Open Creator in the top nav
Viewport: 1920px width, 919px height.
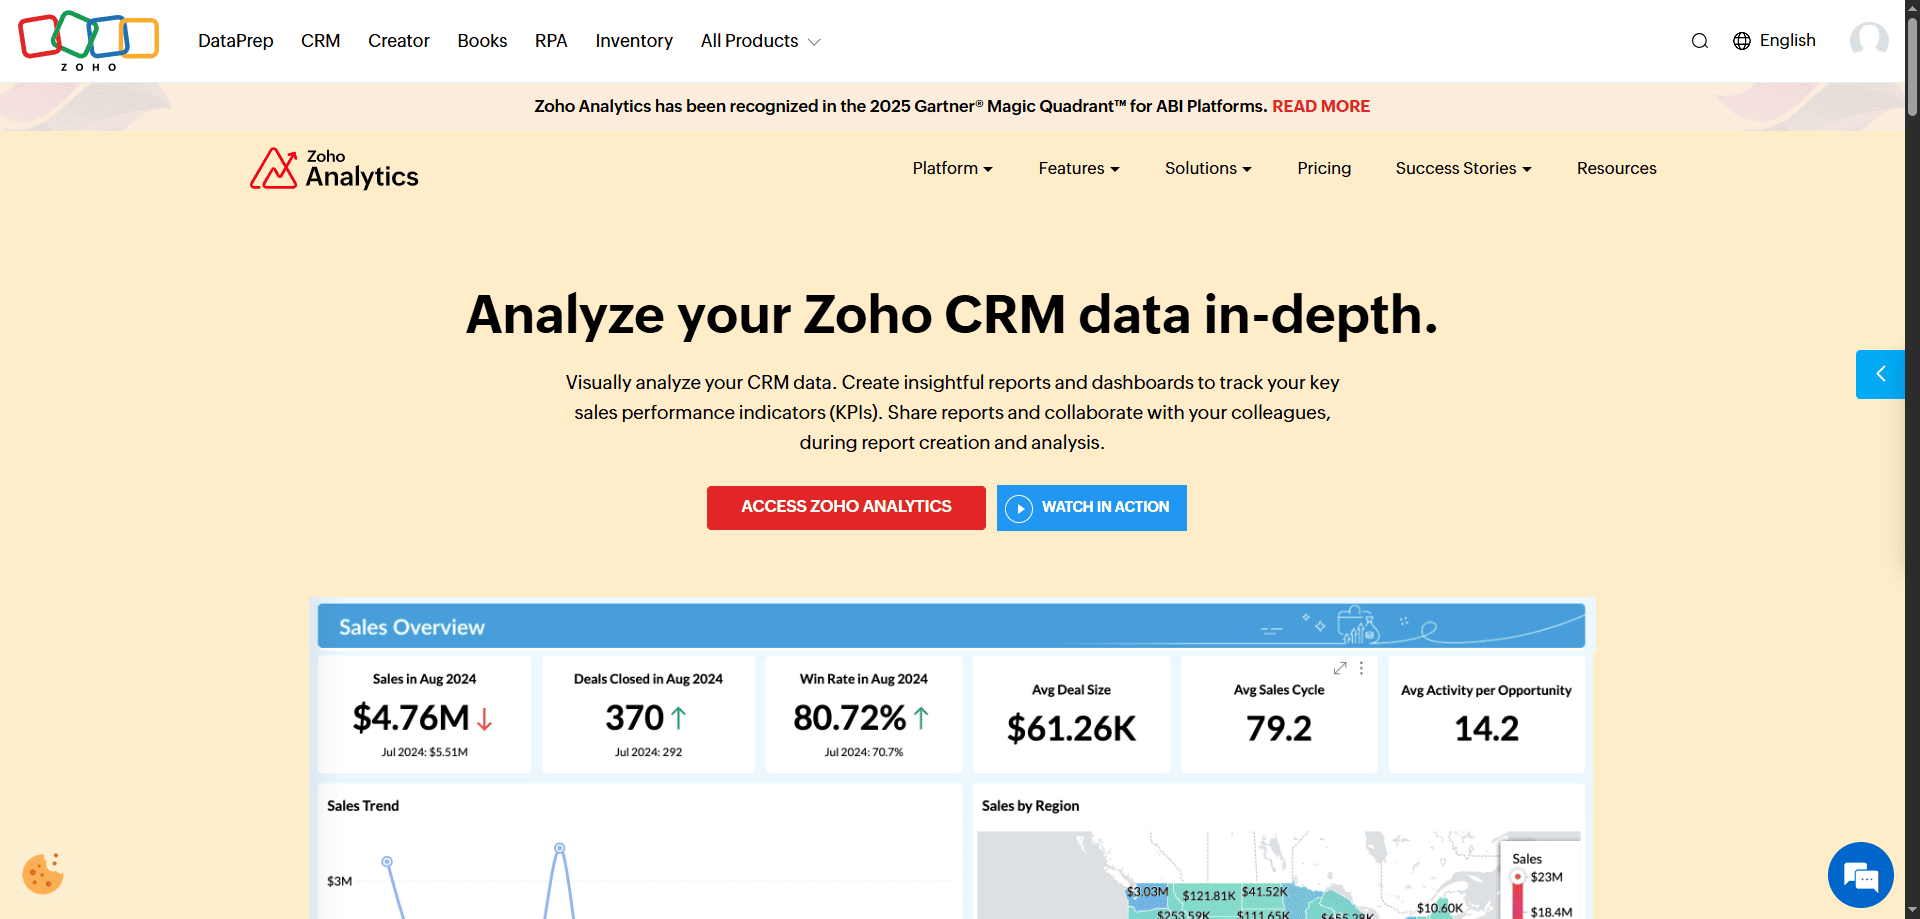tap(398, 41)
